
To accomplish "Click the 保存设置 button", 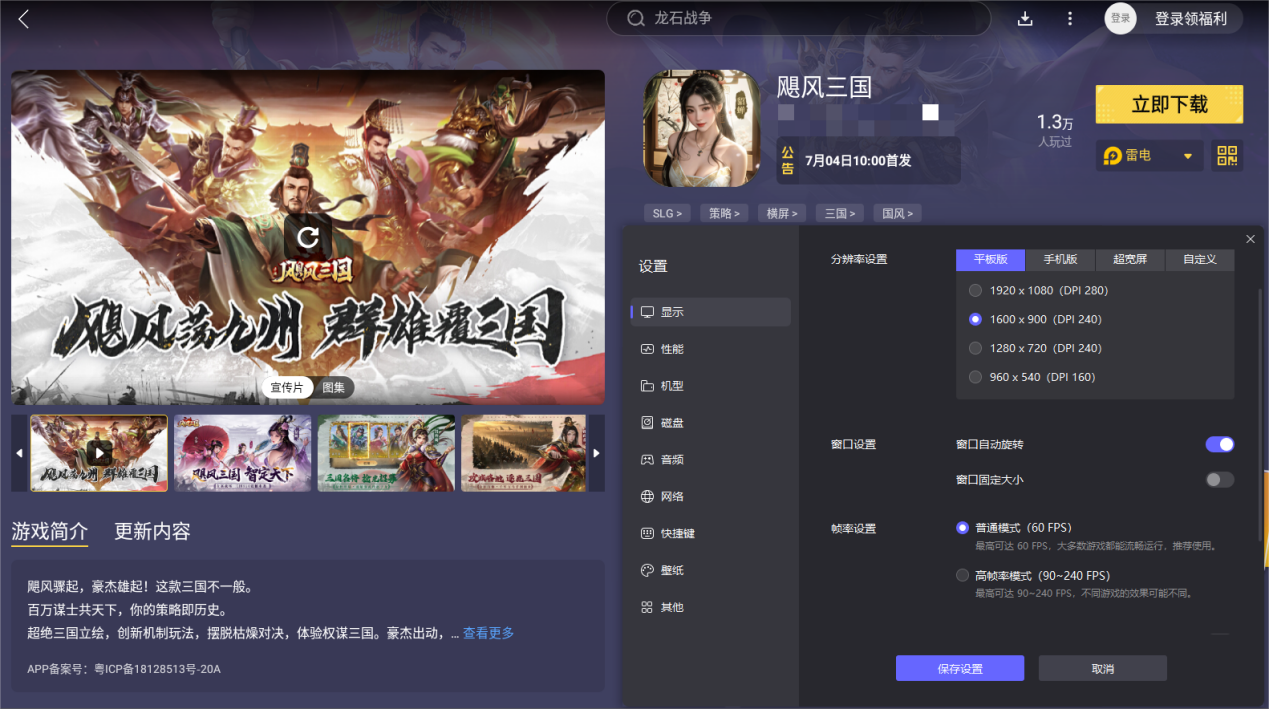I will tap(960, 668).
